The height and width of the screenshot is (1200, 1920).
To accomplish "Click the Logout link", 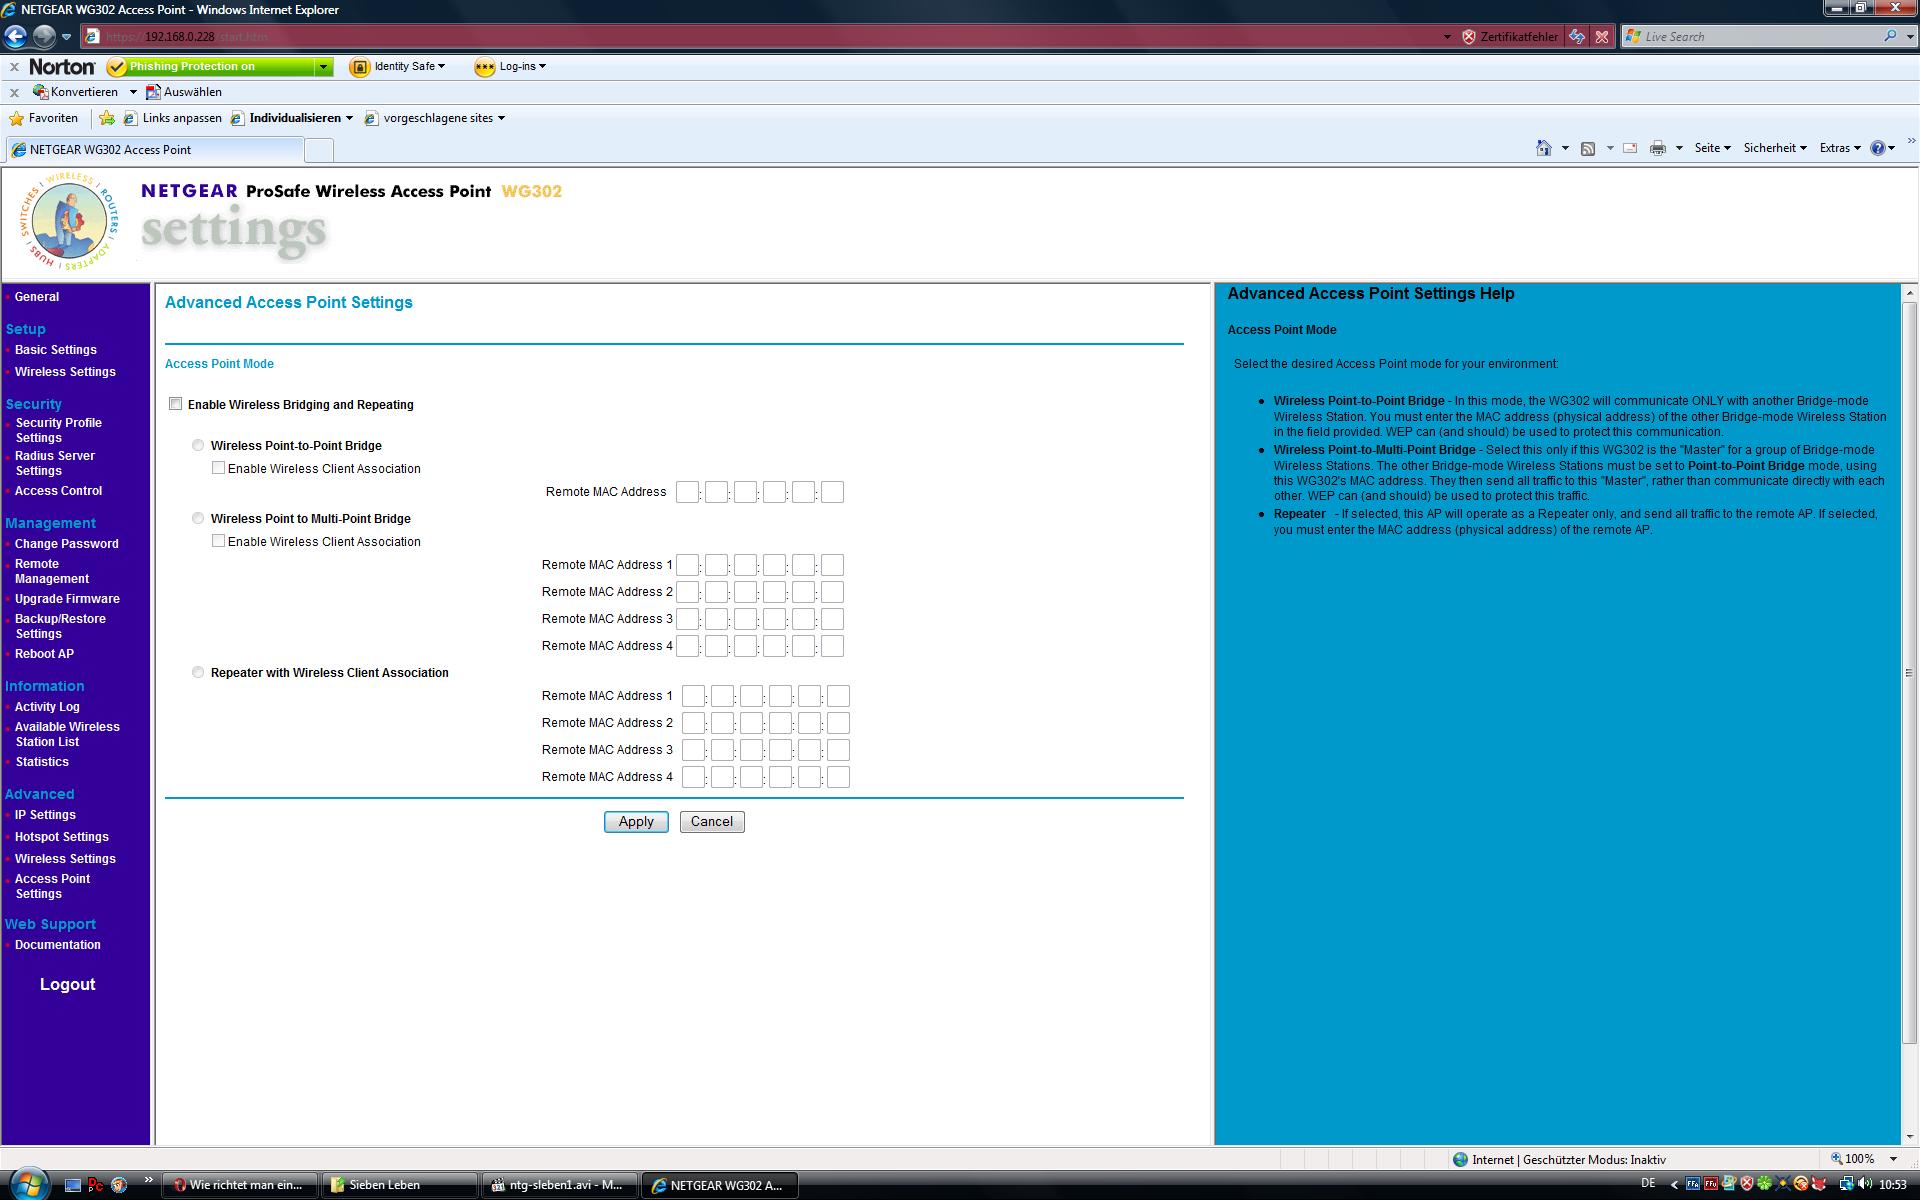I will 67,984.
